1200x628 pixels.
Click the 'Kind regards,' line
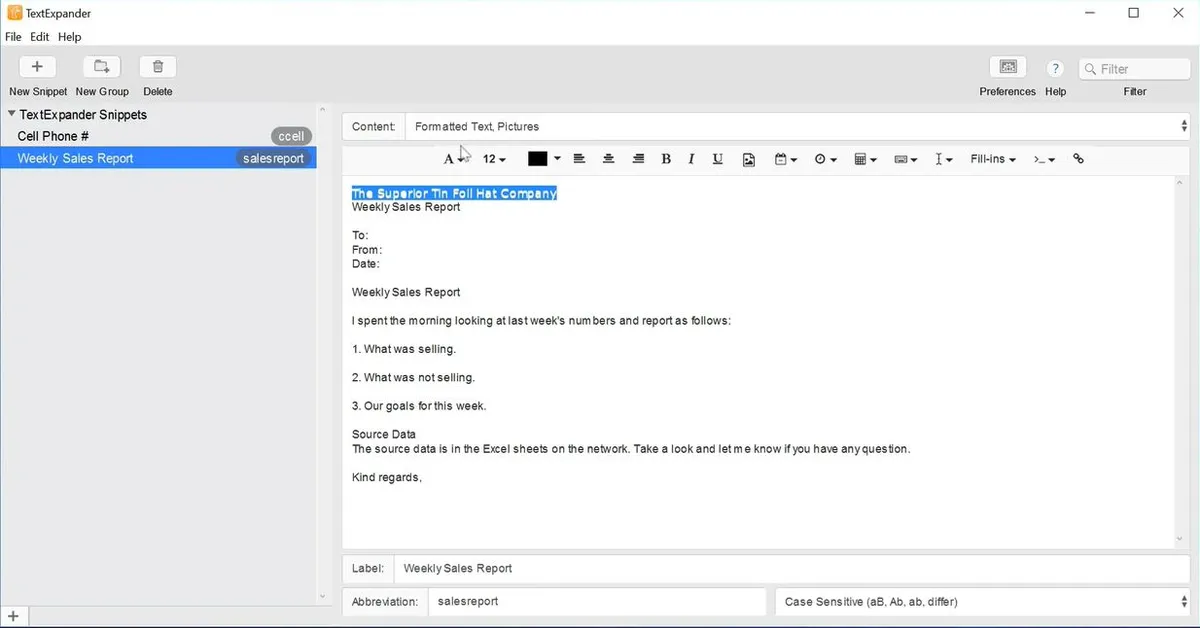click(x=387, y=477)
